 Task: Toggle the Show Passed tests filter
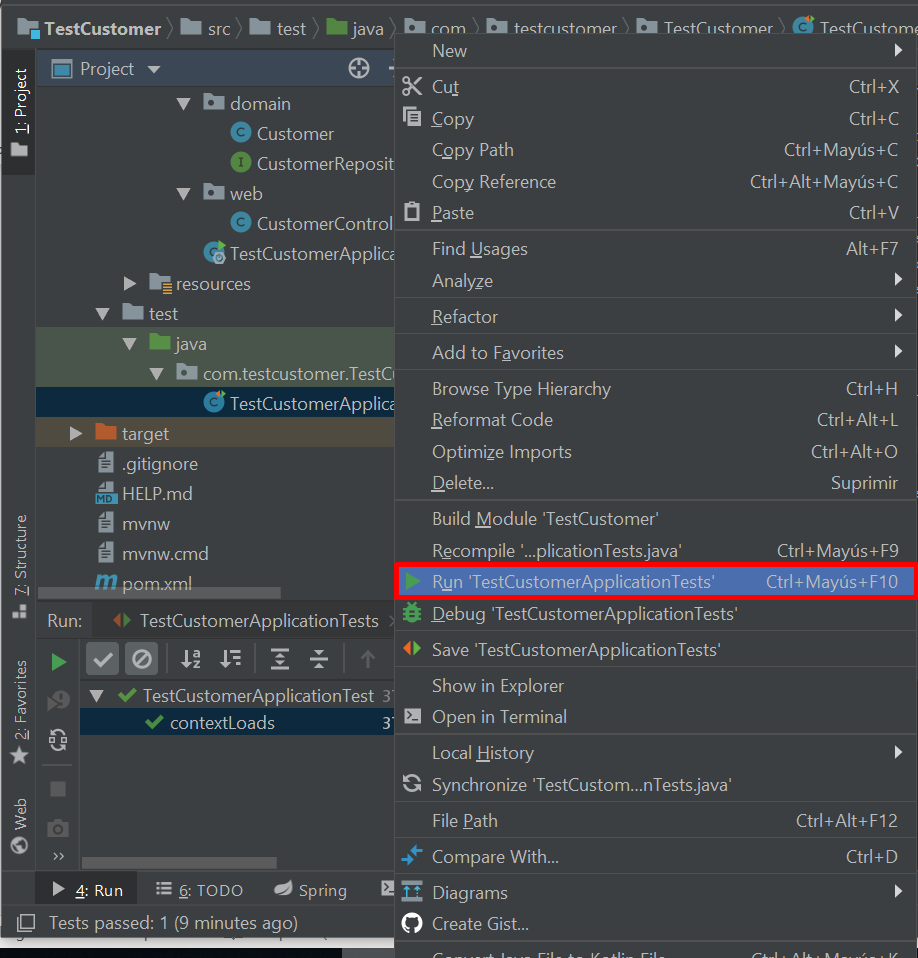tap(102, 659)
